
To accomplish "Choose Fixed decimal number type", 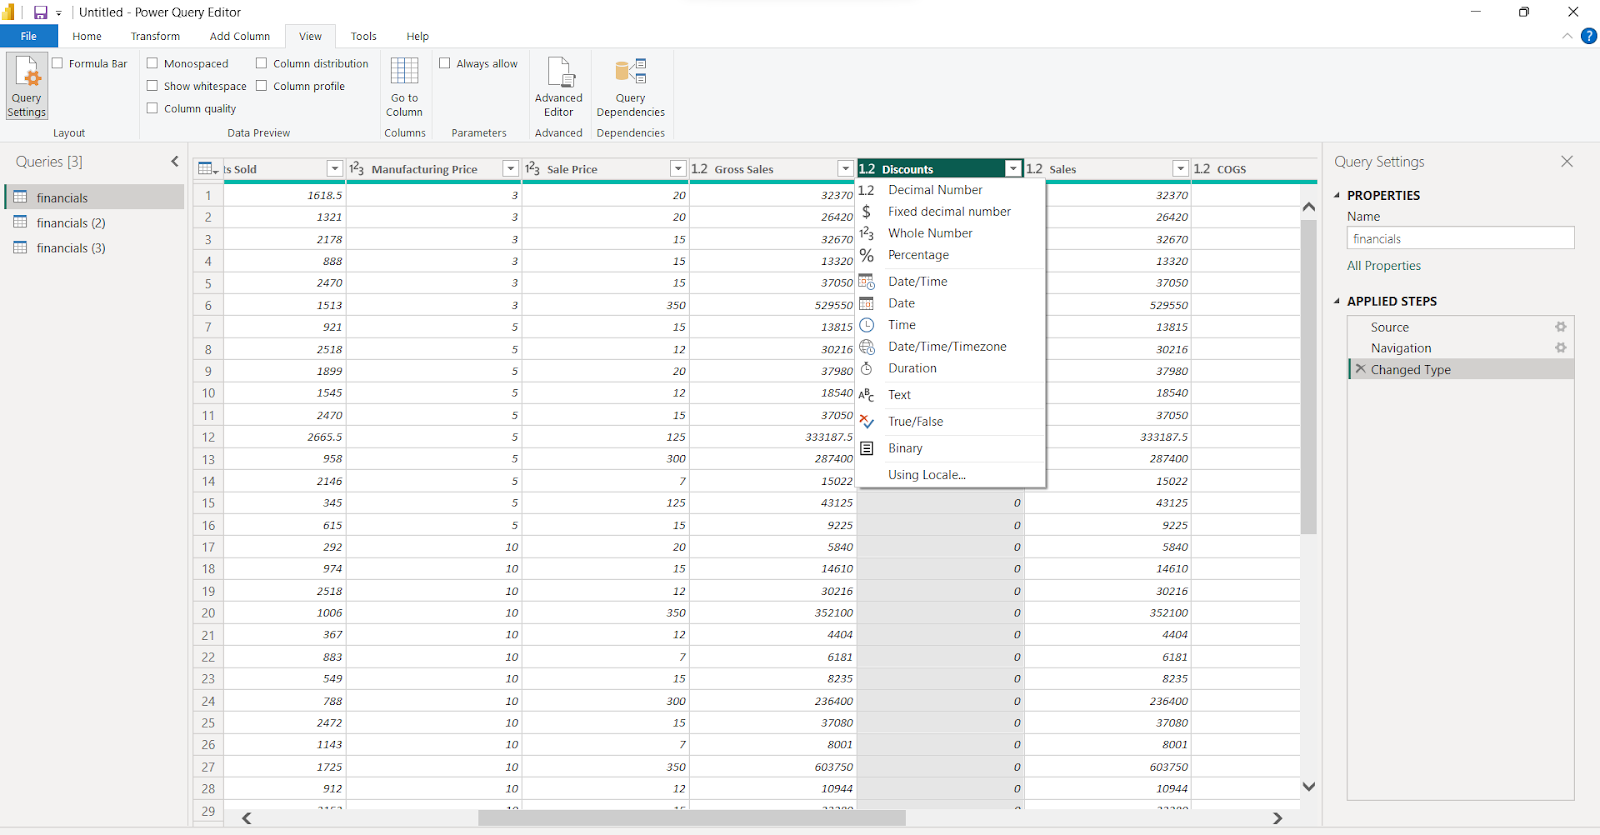I will (x=951, y=212).
